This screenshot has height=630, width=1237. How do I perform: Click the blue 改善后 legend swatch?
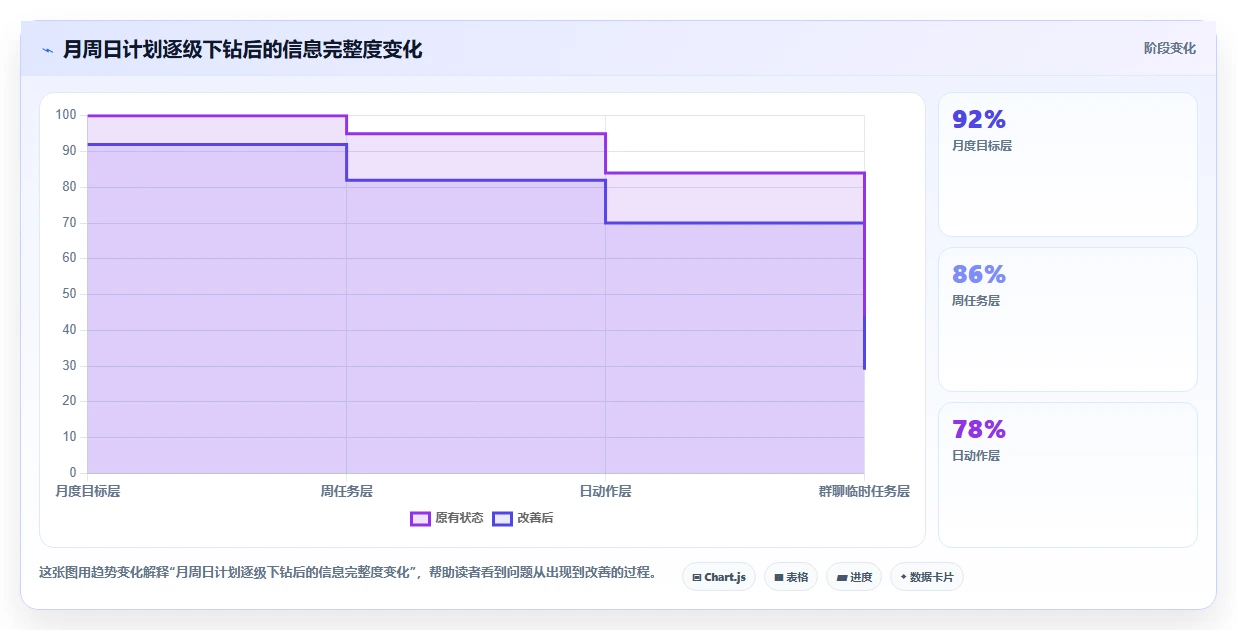[x=502, y=518]
